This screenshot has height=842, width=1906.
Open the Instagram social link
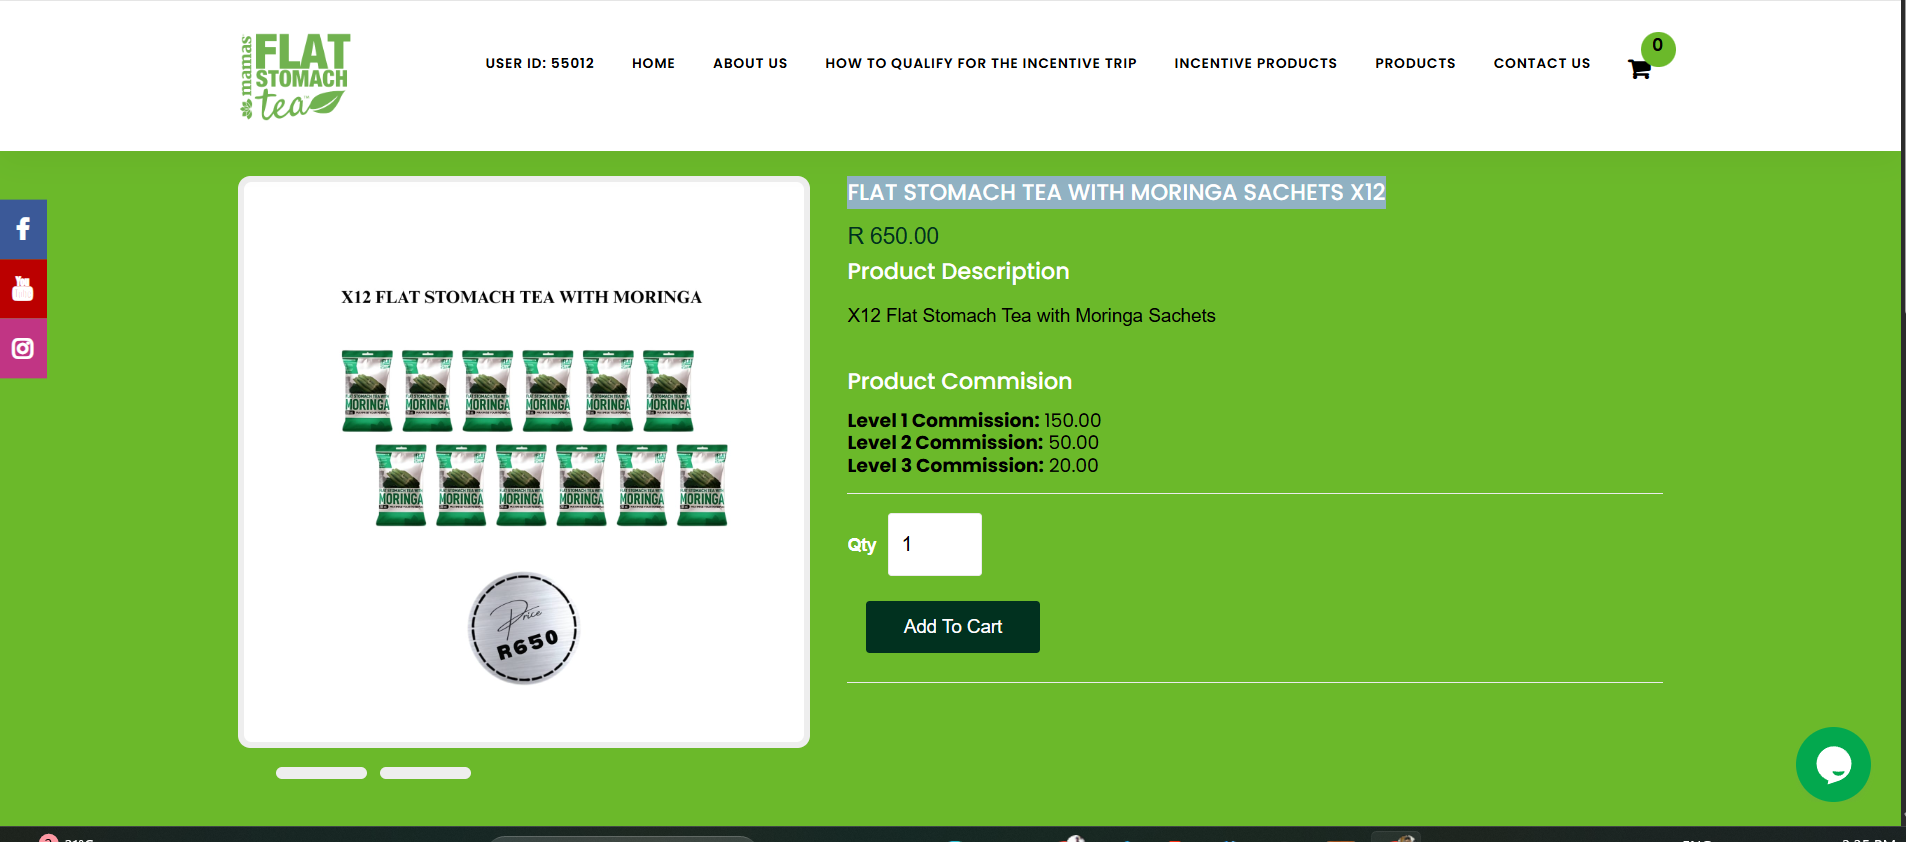(x=23, y=348)
